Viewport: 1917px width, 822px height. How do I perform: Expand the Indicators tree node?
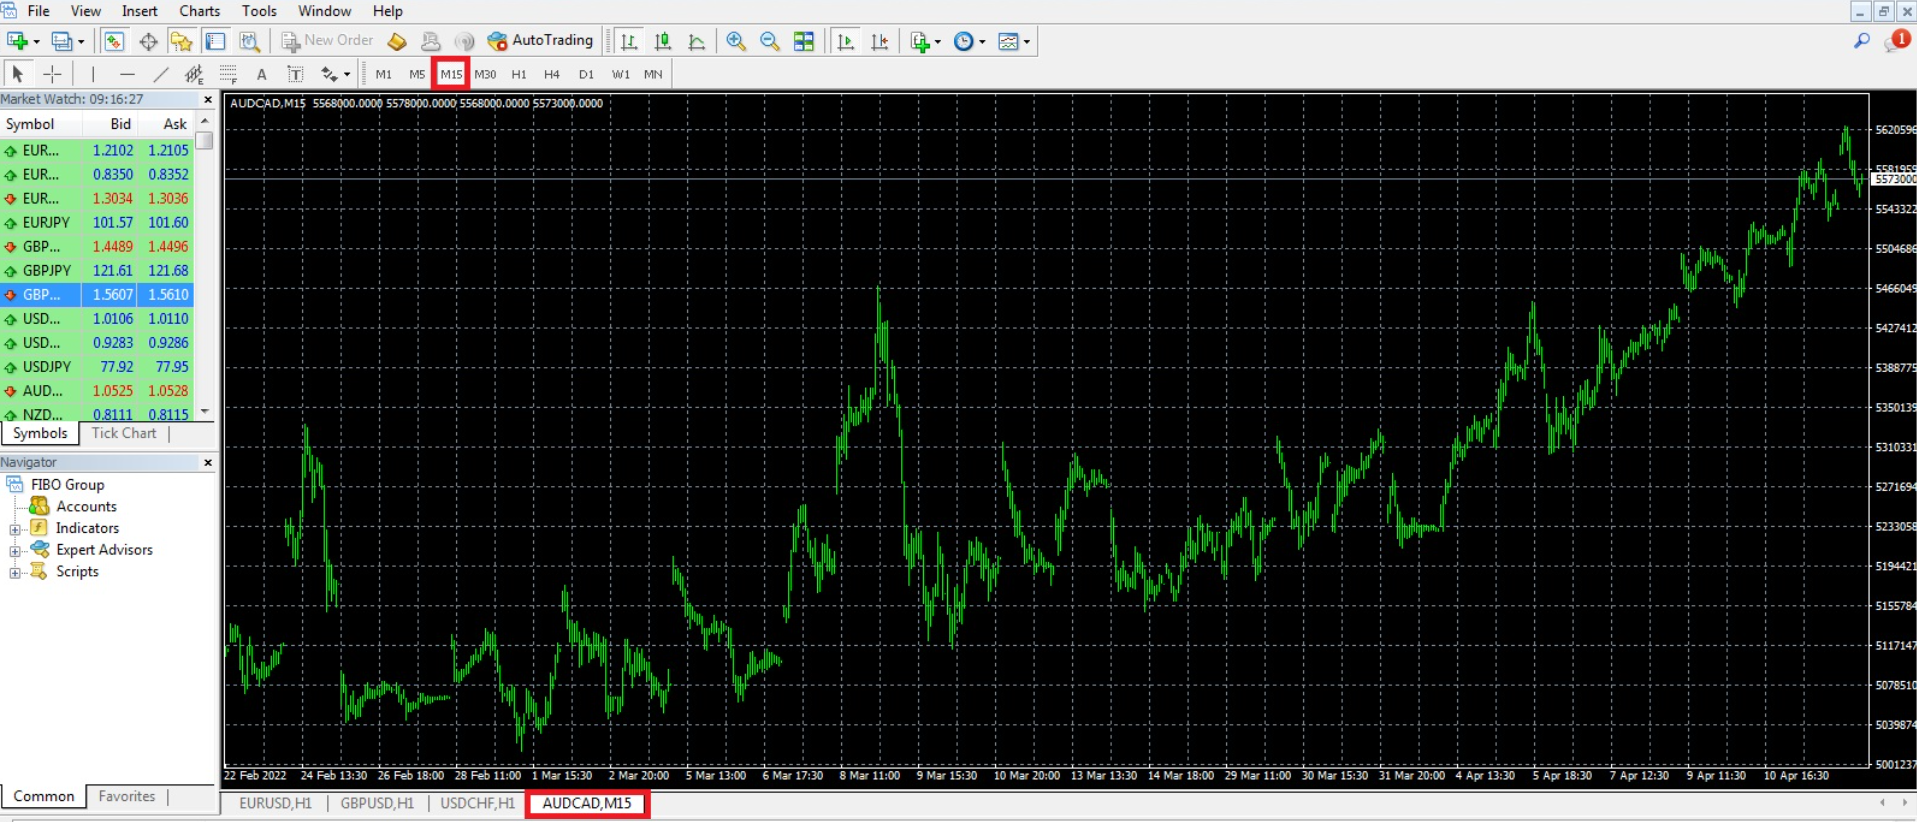coord(15,529)
